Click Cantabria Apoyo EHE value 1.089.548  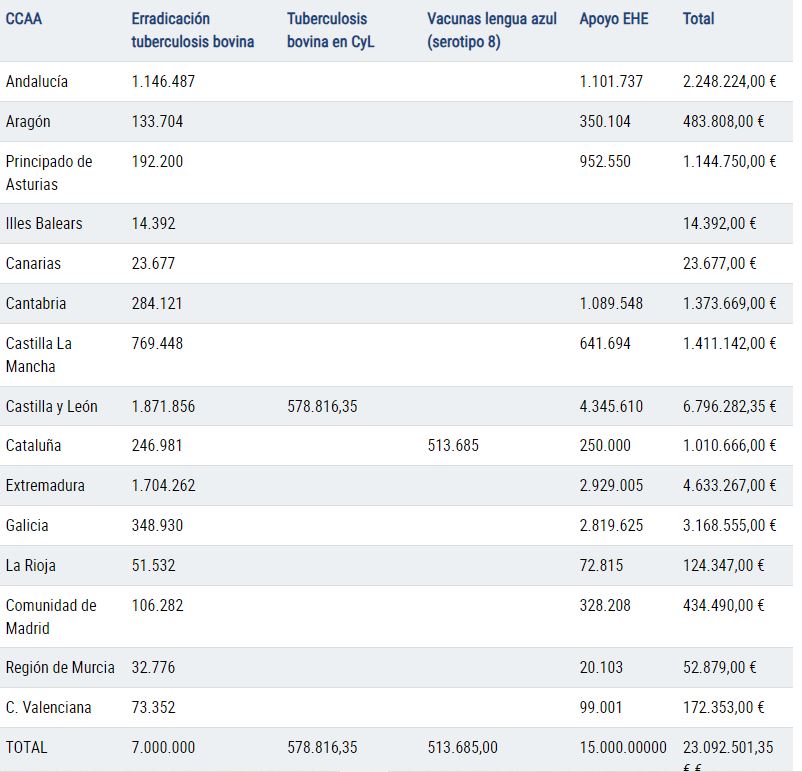coord(611,303)
